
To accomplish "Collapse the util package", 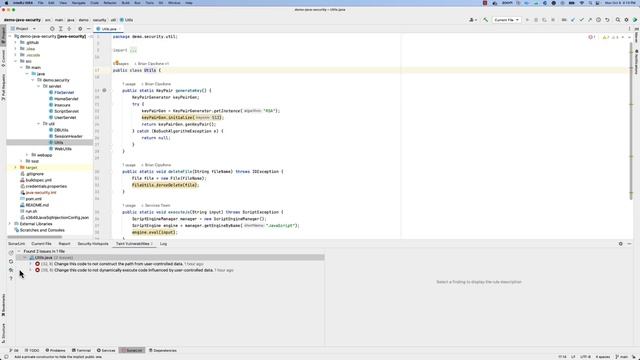I will pyautogui.click(x=39, y=124).
